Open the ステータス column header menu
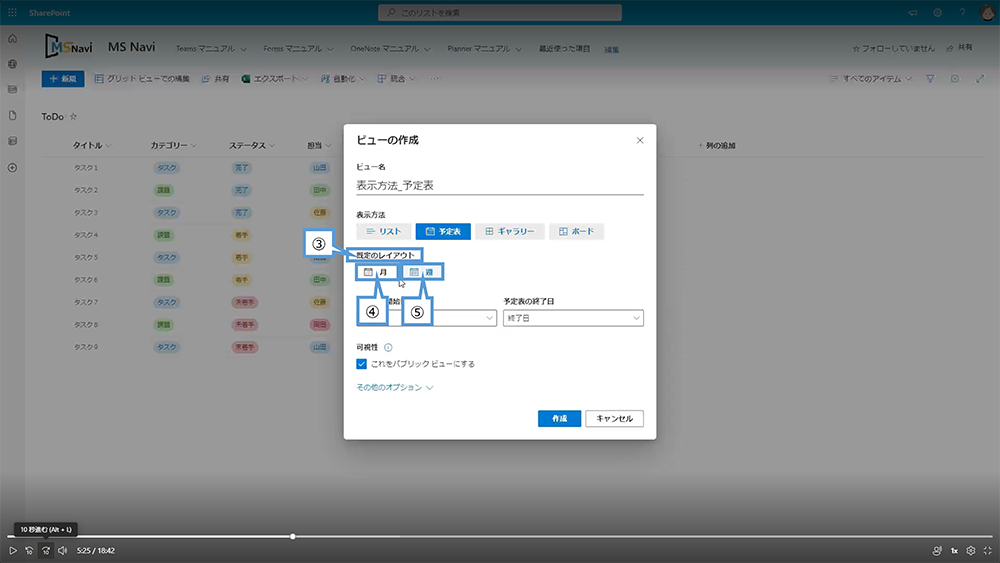 252,145
